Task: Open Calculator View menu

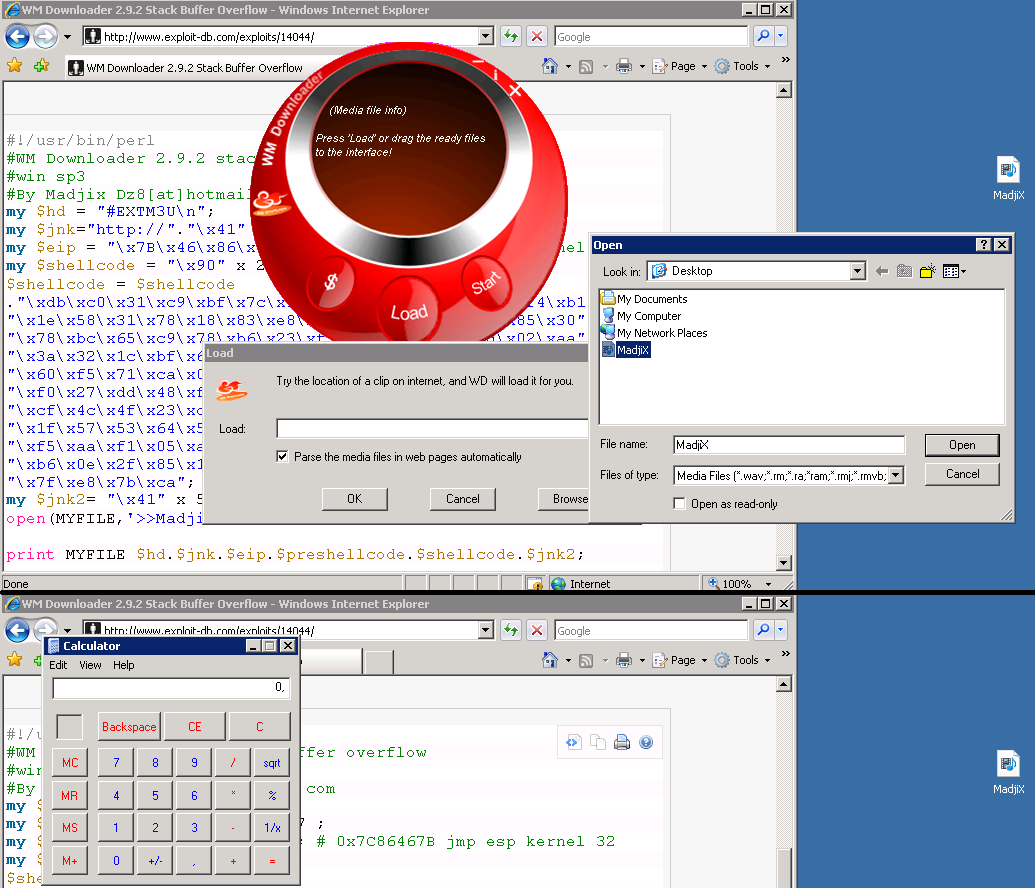Action: coord(90,665)
